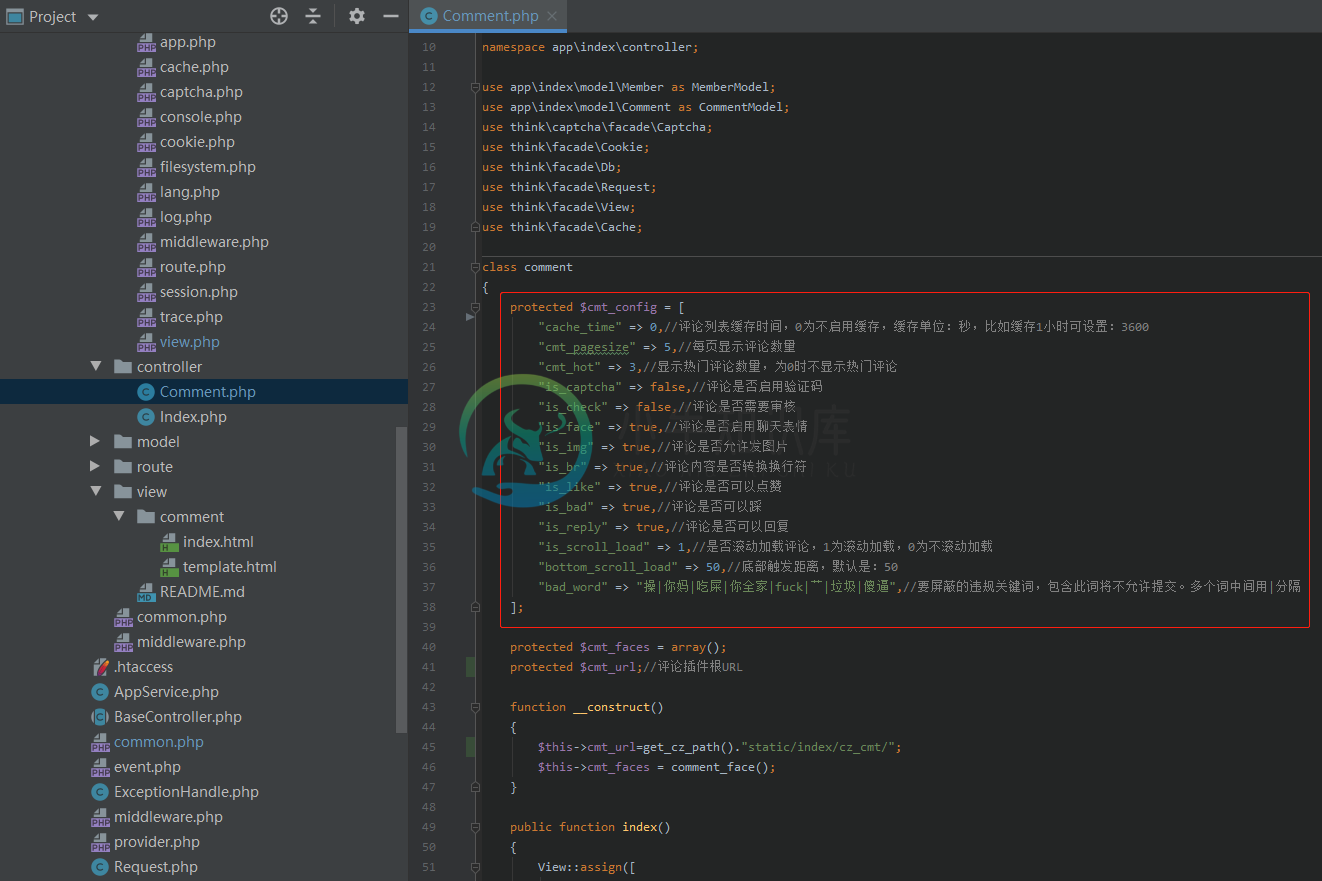
Task: Fold the use-imports block at line 12
Action: 474,87
